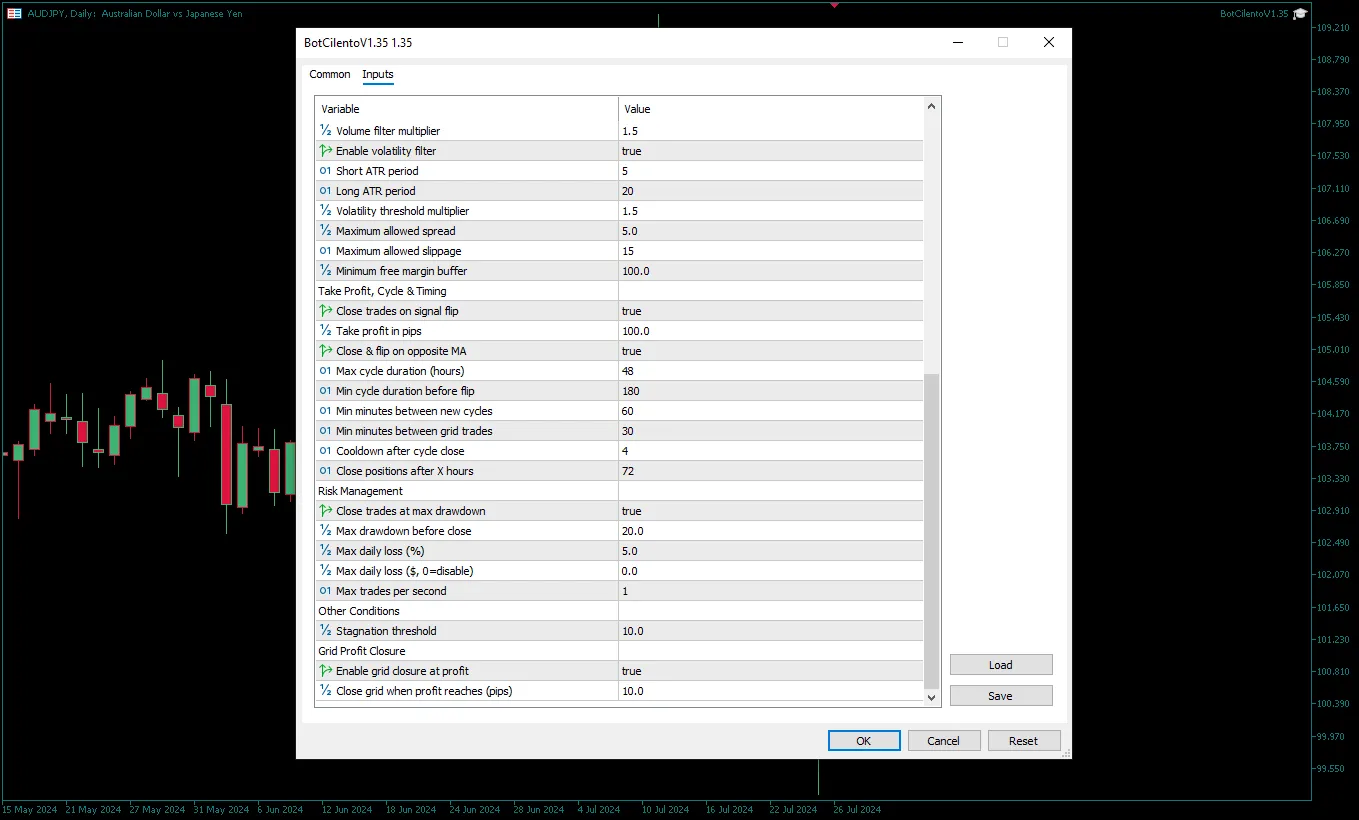Click integer icon beside Close positions after X hours

[325, 471]
